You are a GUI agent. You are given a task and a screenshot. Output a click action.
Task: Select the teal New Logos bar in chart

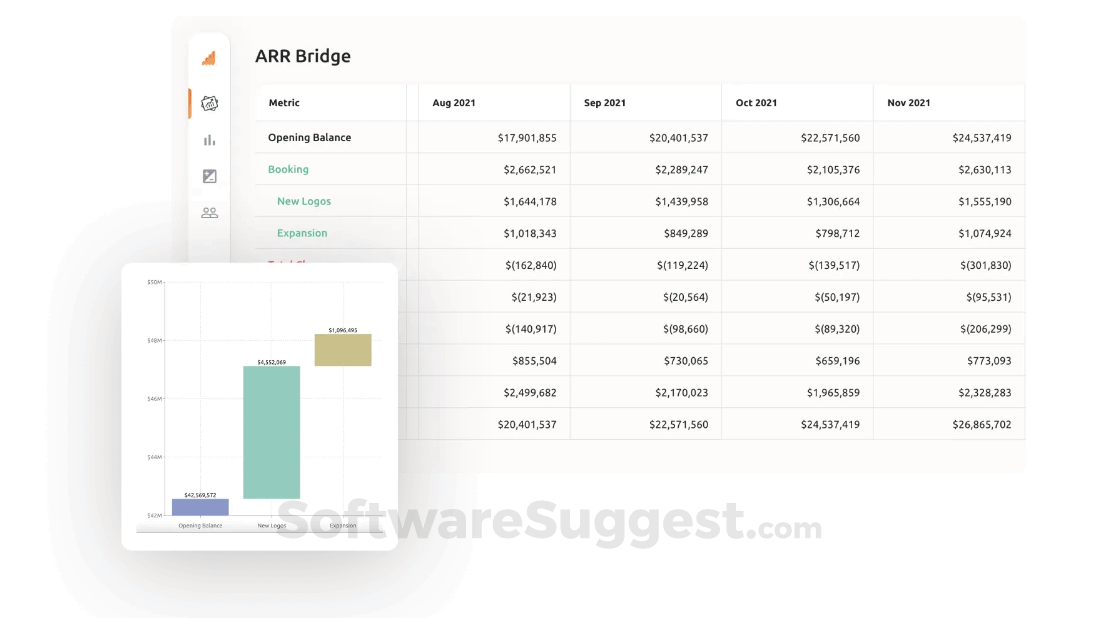coord(272,430)
